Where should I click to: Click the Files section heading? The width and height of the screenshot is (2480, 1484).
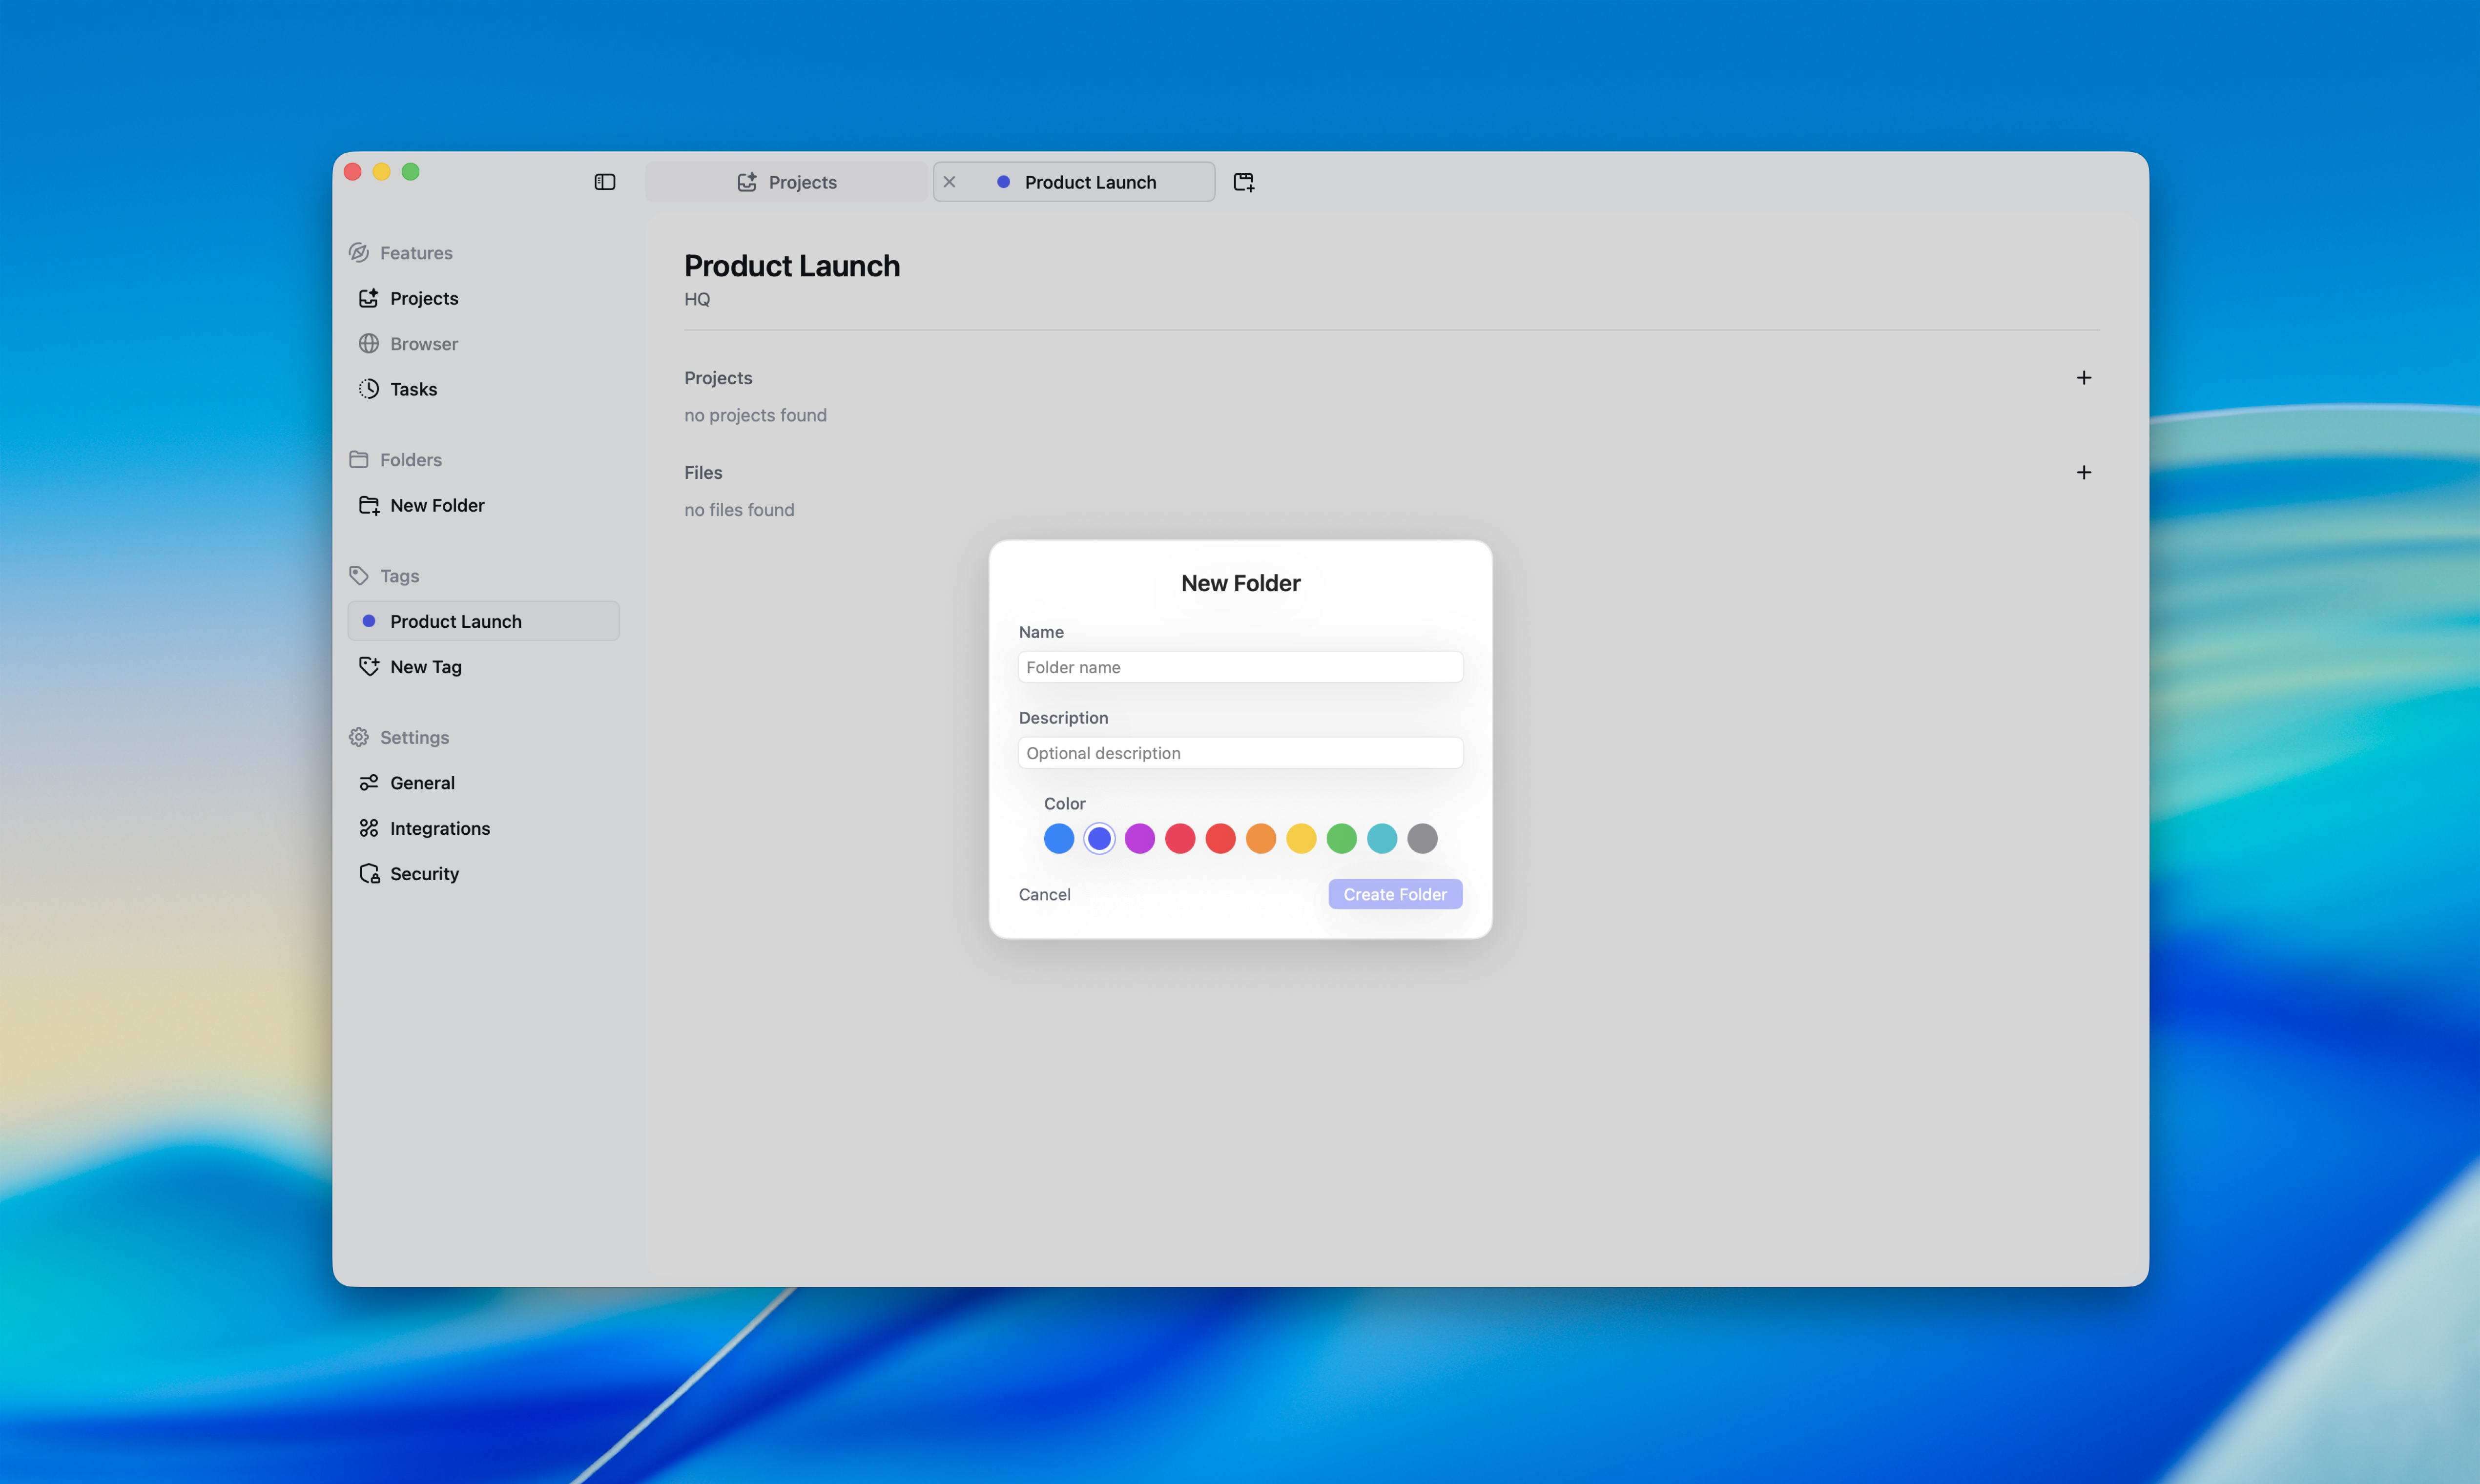pos(703,473)
